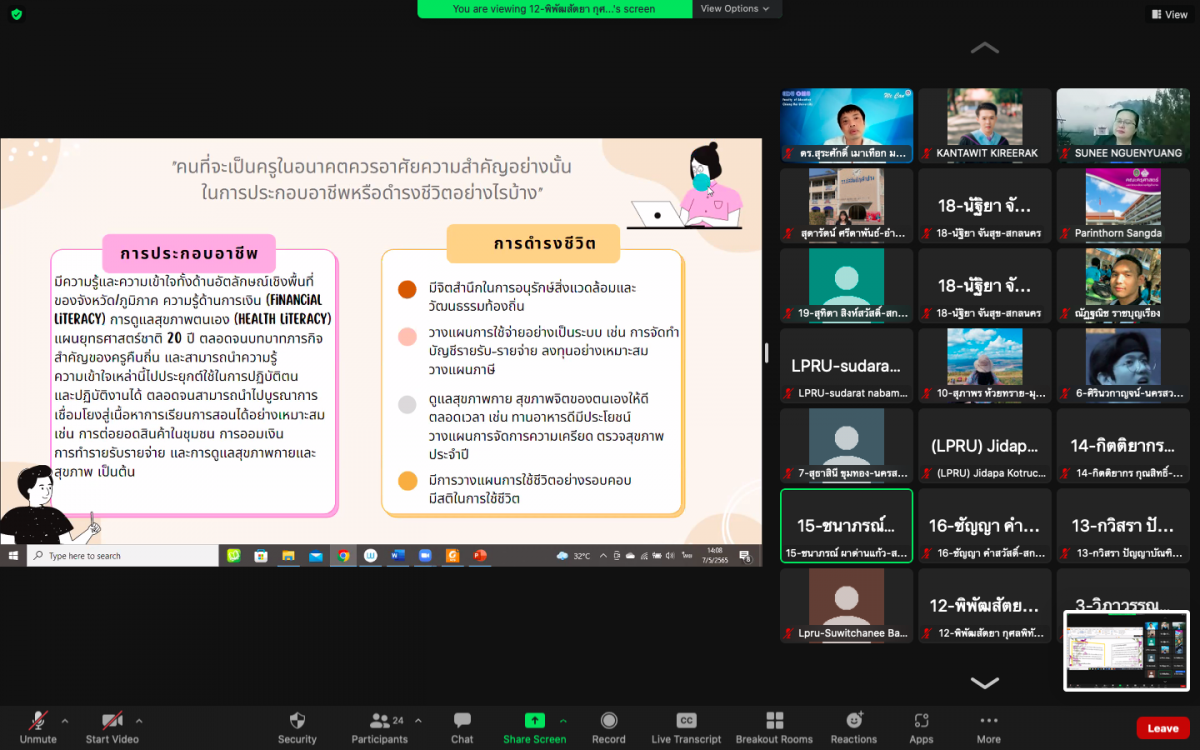Open the View Options dropdown
This screenshot has height=750, width=1200.
pyautogui.click(x=735, y=9)
